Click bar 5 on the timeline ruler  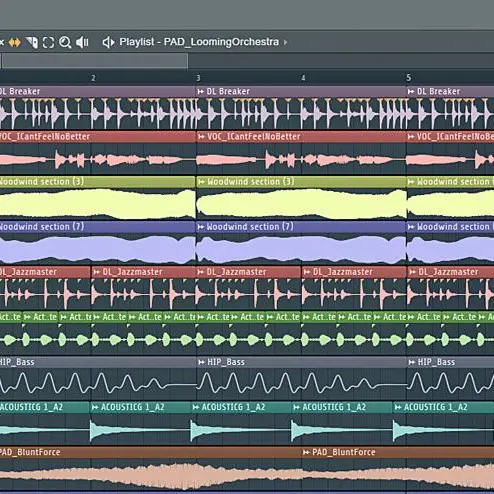tap(409, 78)
